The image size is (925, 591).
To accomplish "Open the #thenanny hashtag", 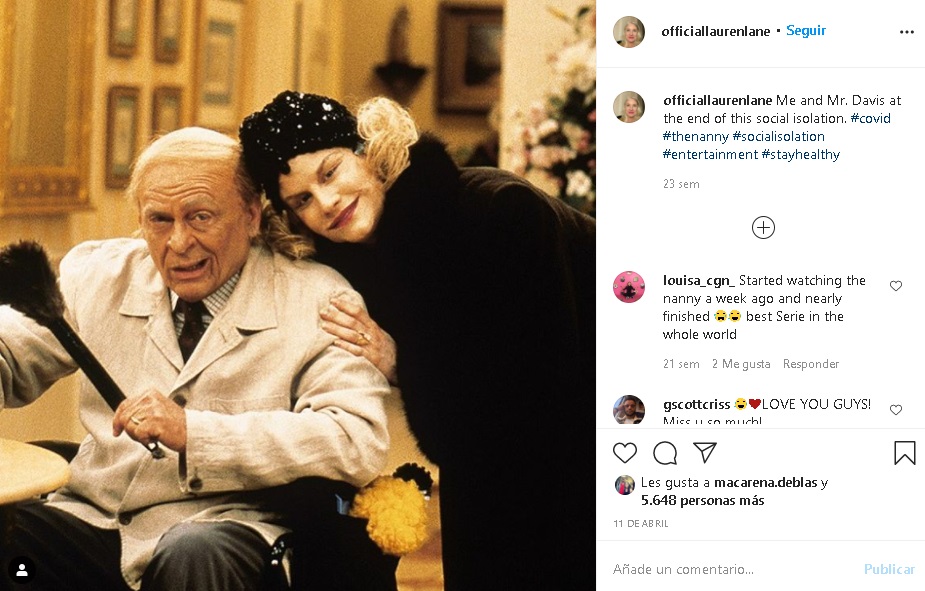I will pos(696,136).
